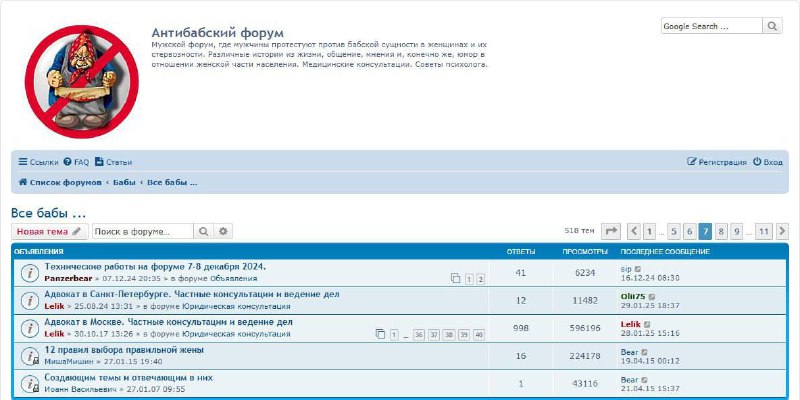Click Вход login link
The height and width of the screenshot is (400, 800).
point(768,162)
